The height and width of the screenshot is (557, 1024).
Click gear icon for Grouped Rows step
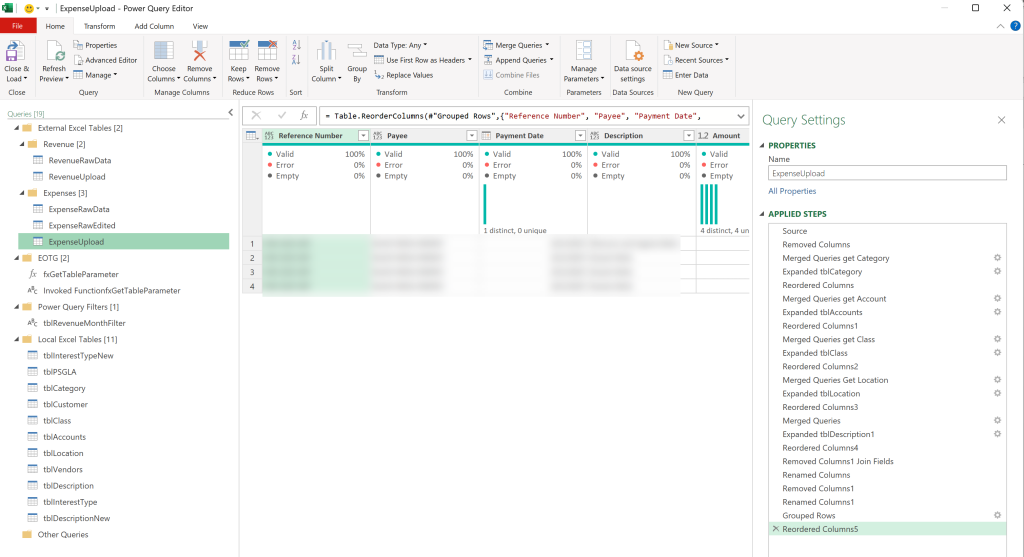[997, 515]
